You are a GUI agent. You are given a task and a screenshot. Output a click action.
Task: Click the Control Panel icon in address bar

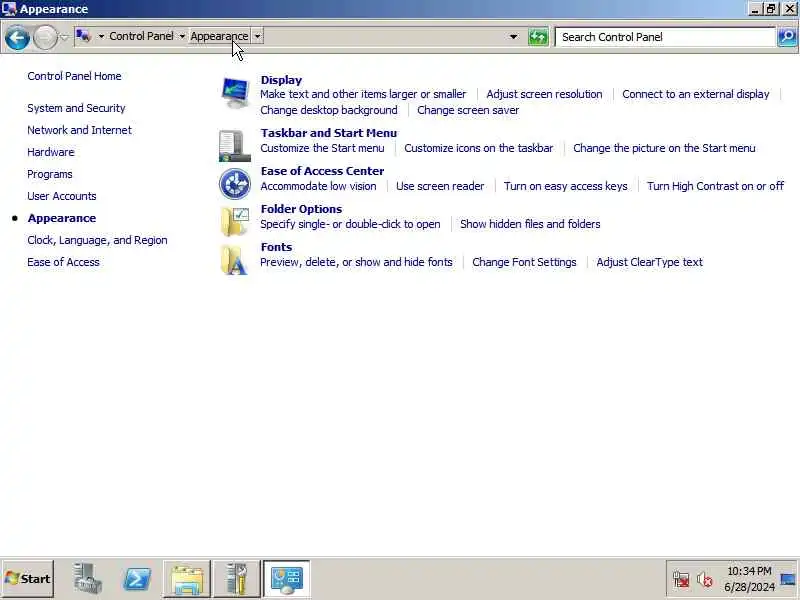[x=83, y=36]
